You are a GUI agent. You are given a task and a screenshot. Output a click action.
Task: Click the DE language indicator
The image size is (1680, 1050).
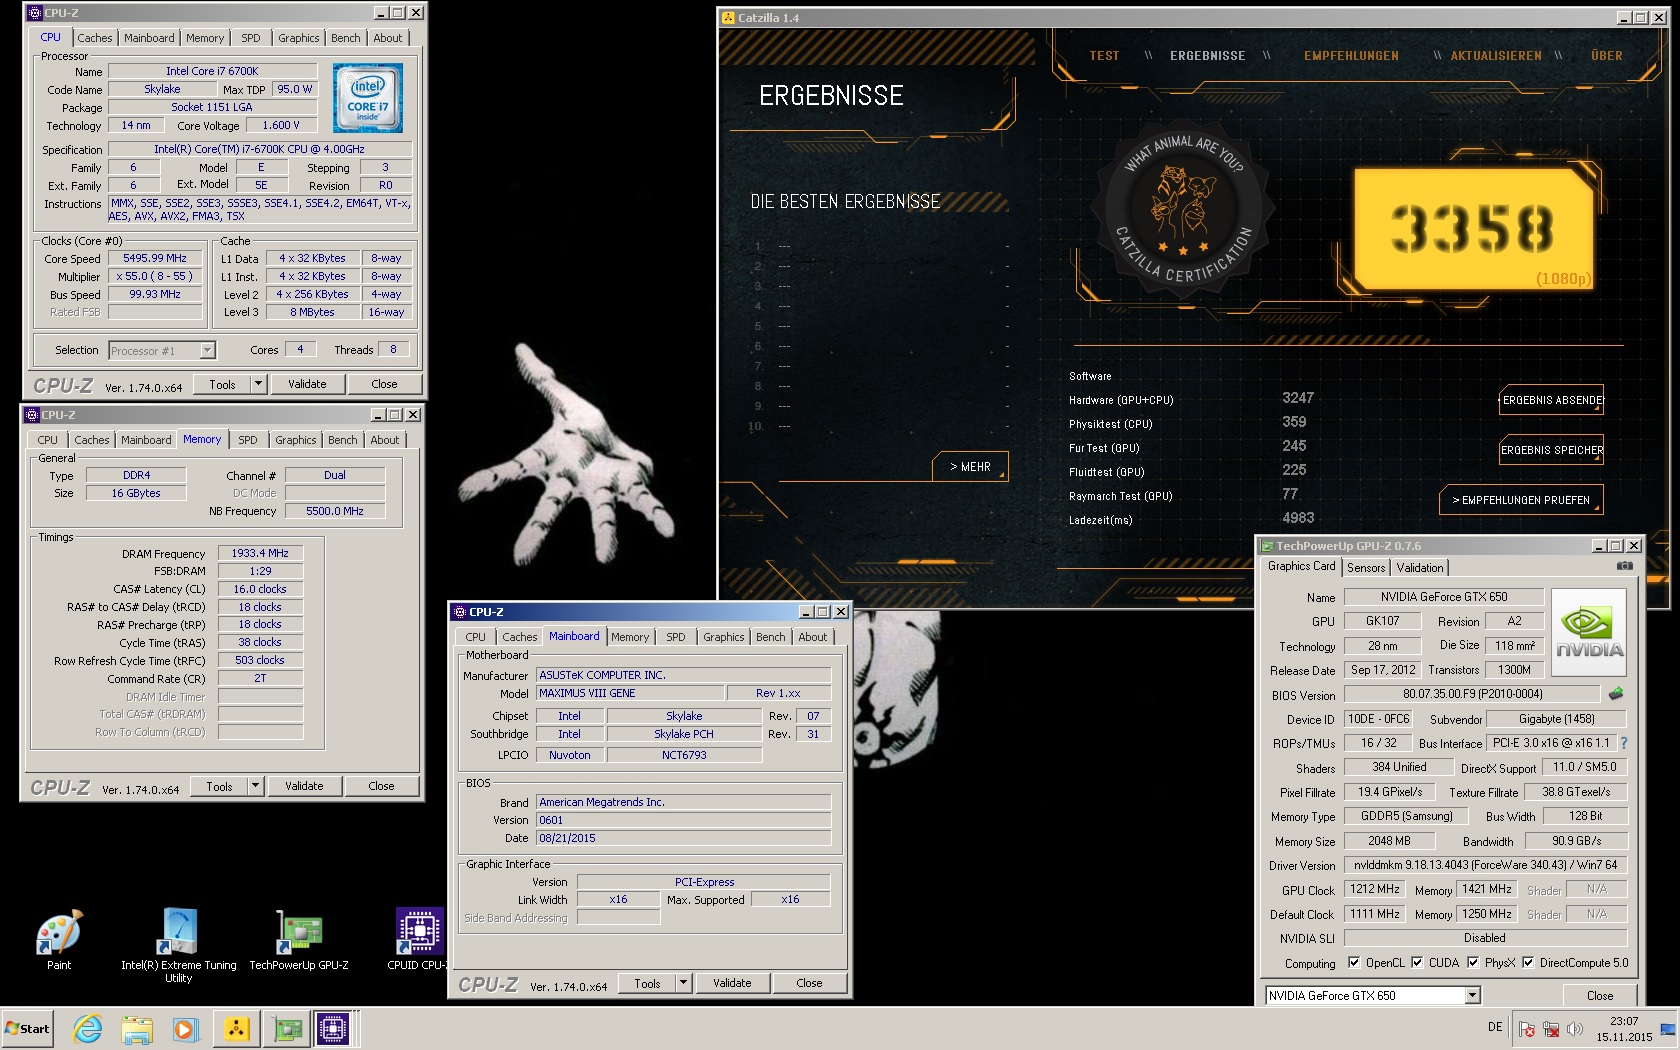click(x=1495, y=1027)
